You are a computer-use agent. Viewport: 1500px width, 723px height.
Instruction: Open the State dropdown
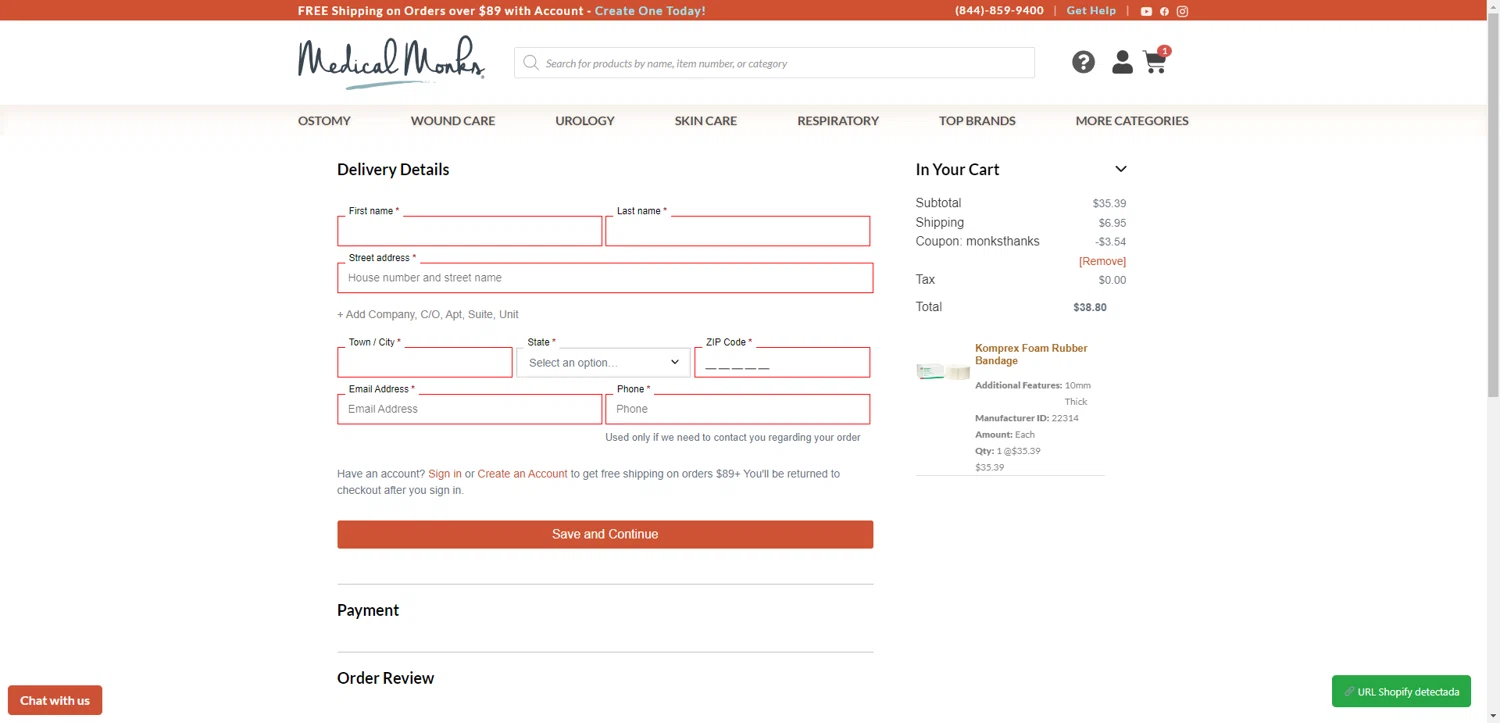(603, 362)
